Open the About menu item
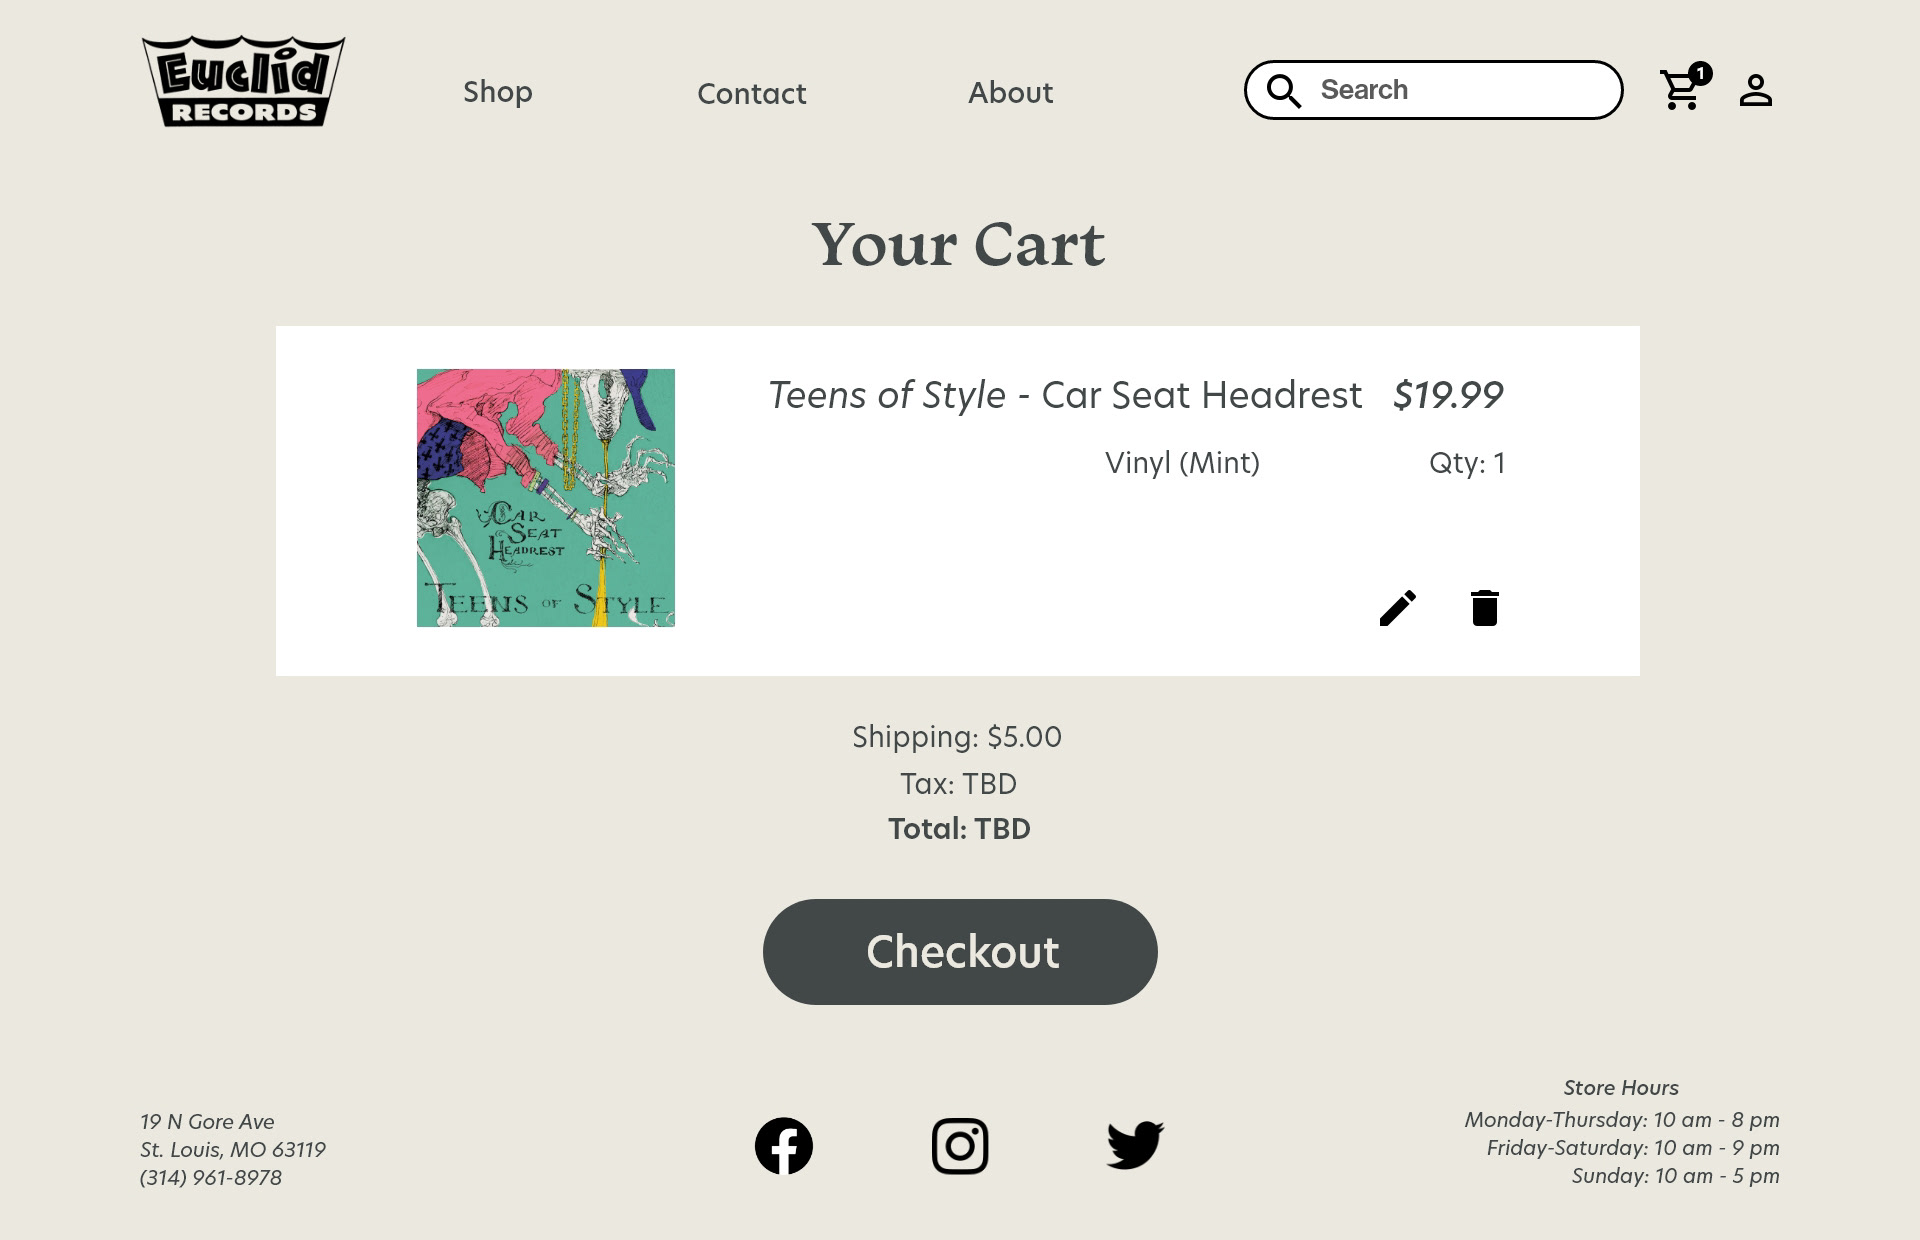1920x1240 pixels. pyautogui.click(x=1010, y=93)
